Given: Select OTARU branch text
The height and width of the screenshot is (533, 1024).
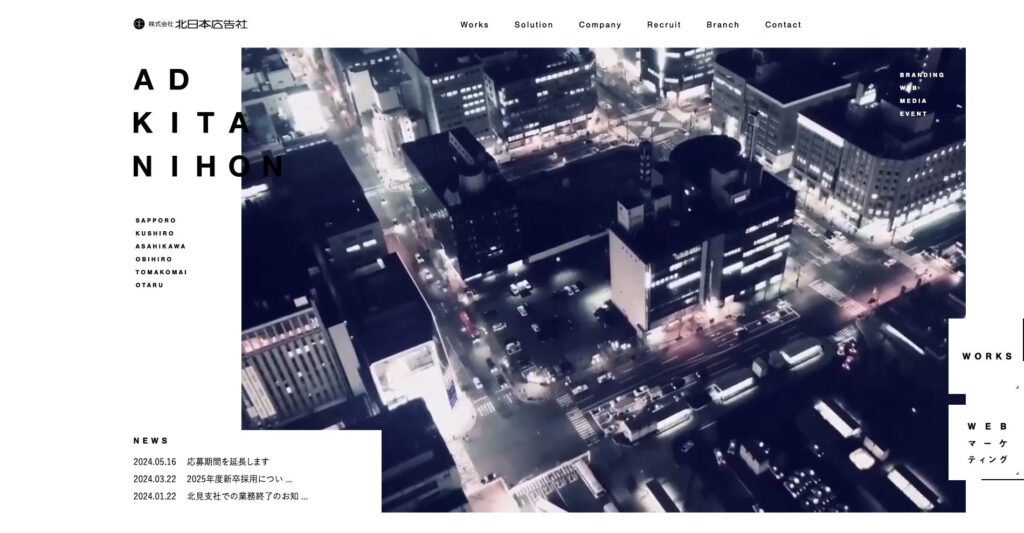Looking at the screenshot, I should pyautogui.click(x=150, y=285).
